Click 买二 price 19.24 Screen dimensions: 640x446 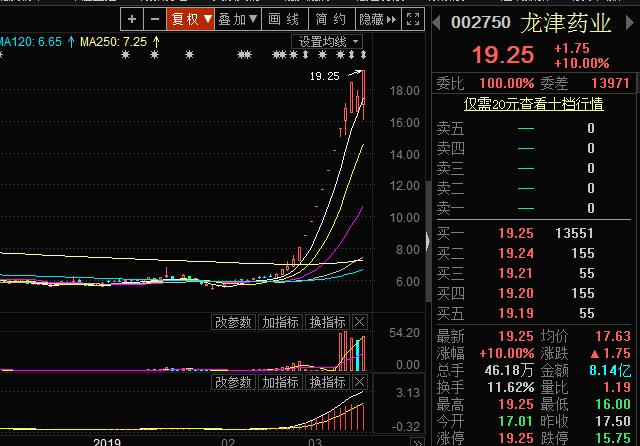(516, 253)
